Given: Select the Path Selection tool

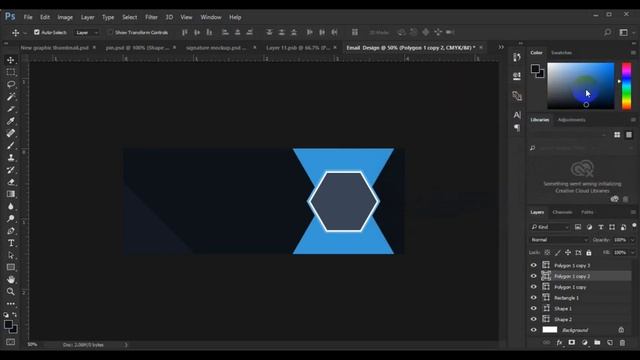Looking at the screenshot, I should click(x=11, y=256).
